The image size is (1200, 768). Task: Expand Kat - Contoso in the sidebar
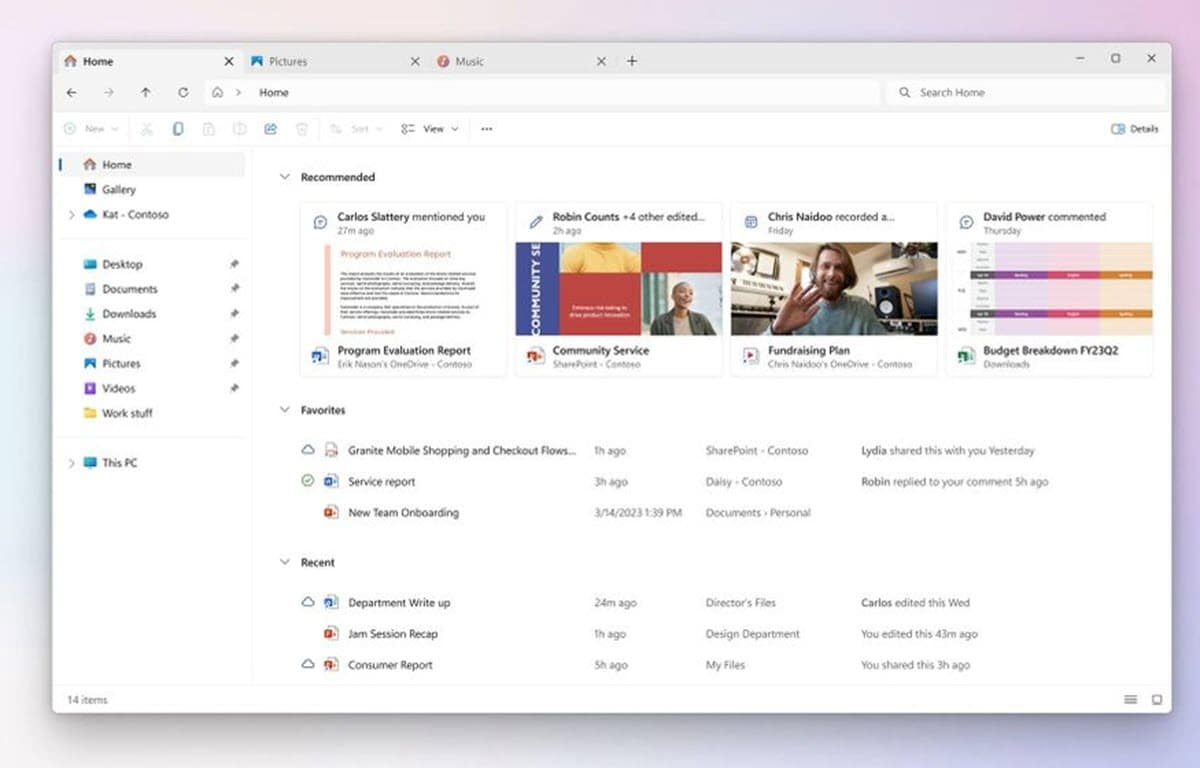tap(71, 215)
